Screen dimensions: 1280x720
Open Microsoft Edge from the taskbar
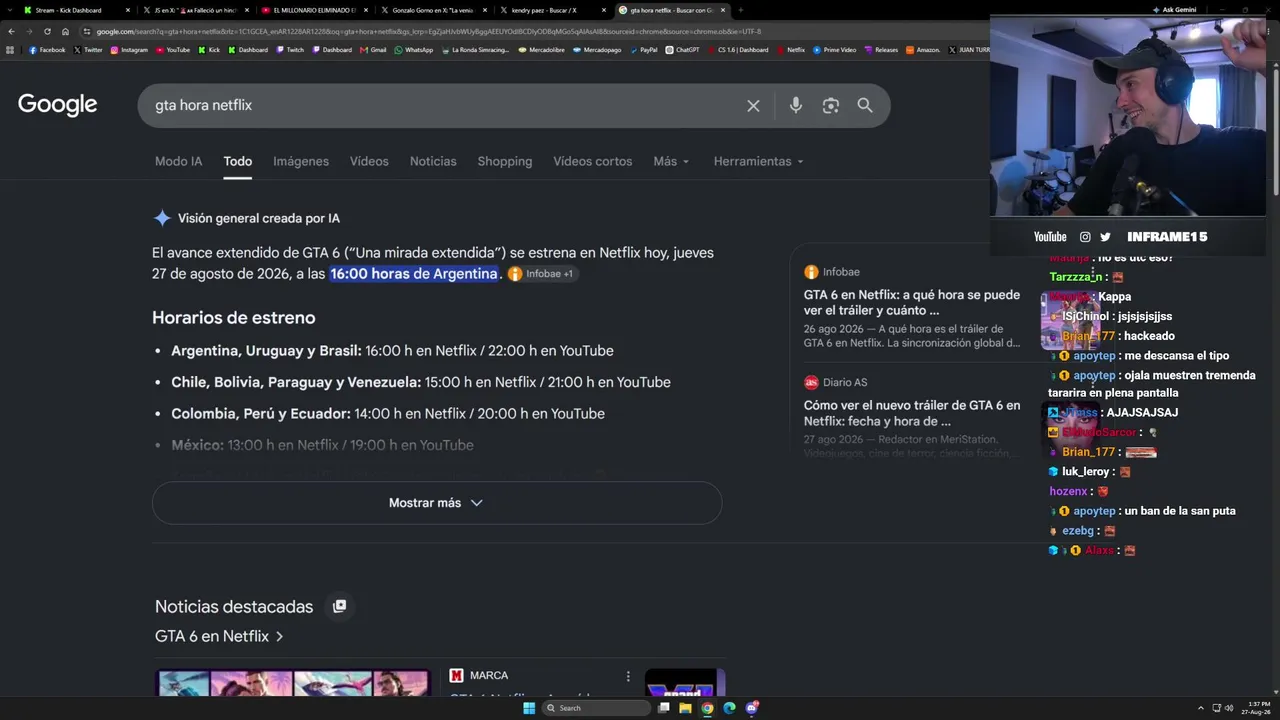coord(729,708)
